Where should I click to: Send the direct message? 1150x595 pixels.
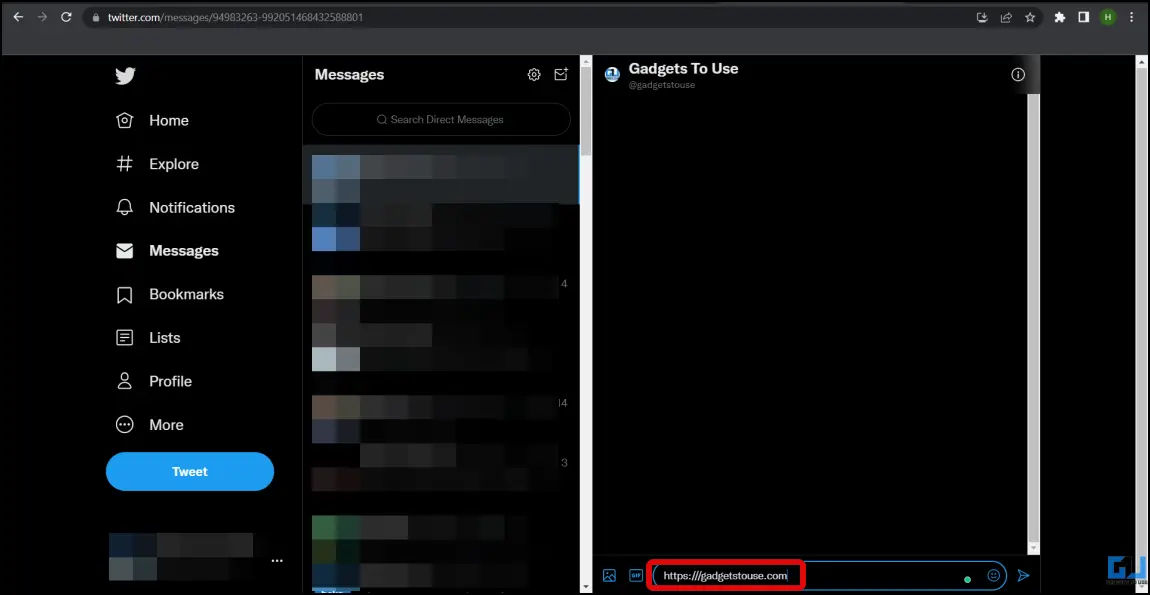tap(1024, 576)
